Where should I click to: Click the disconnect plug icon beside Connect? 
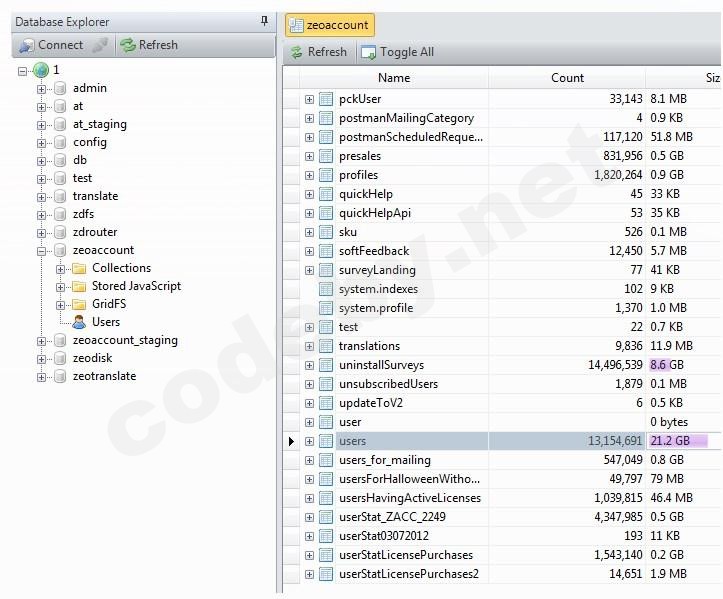100,45
